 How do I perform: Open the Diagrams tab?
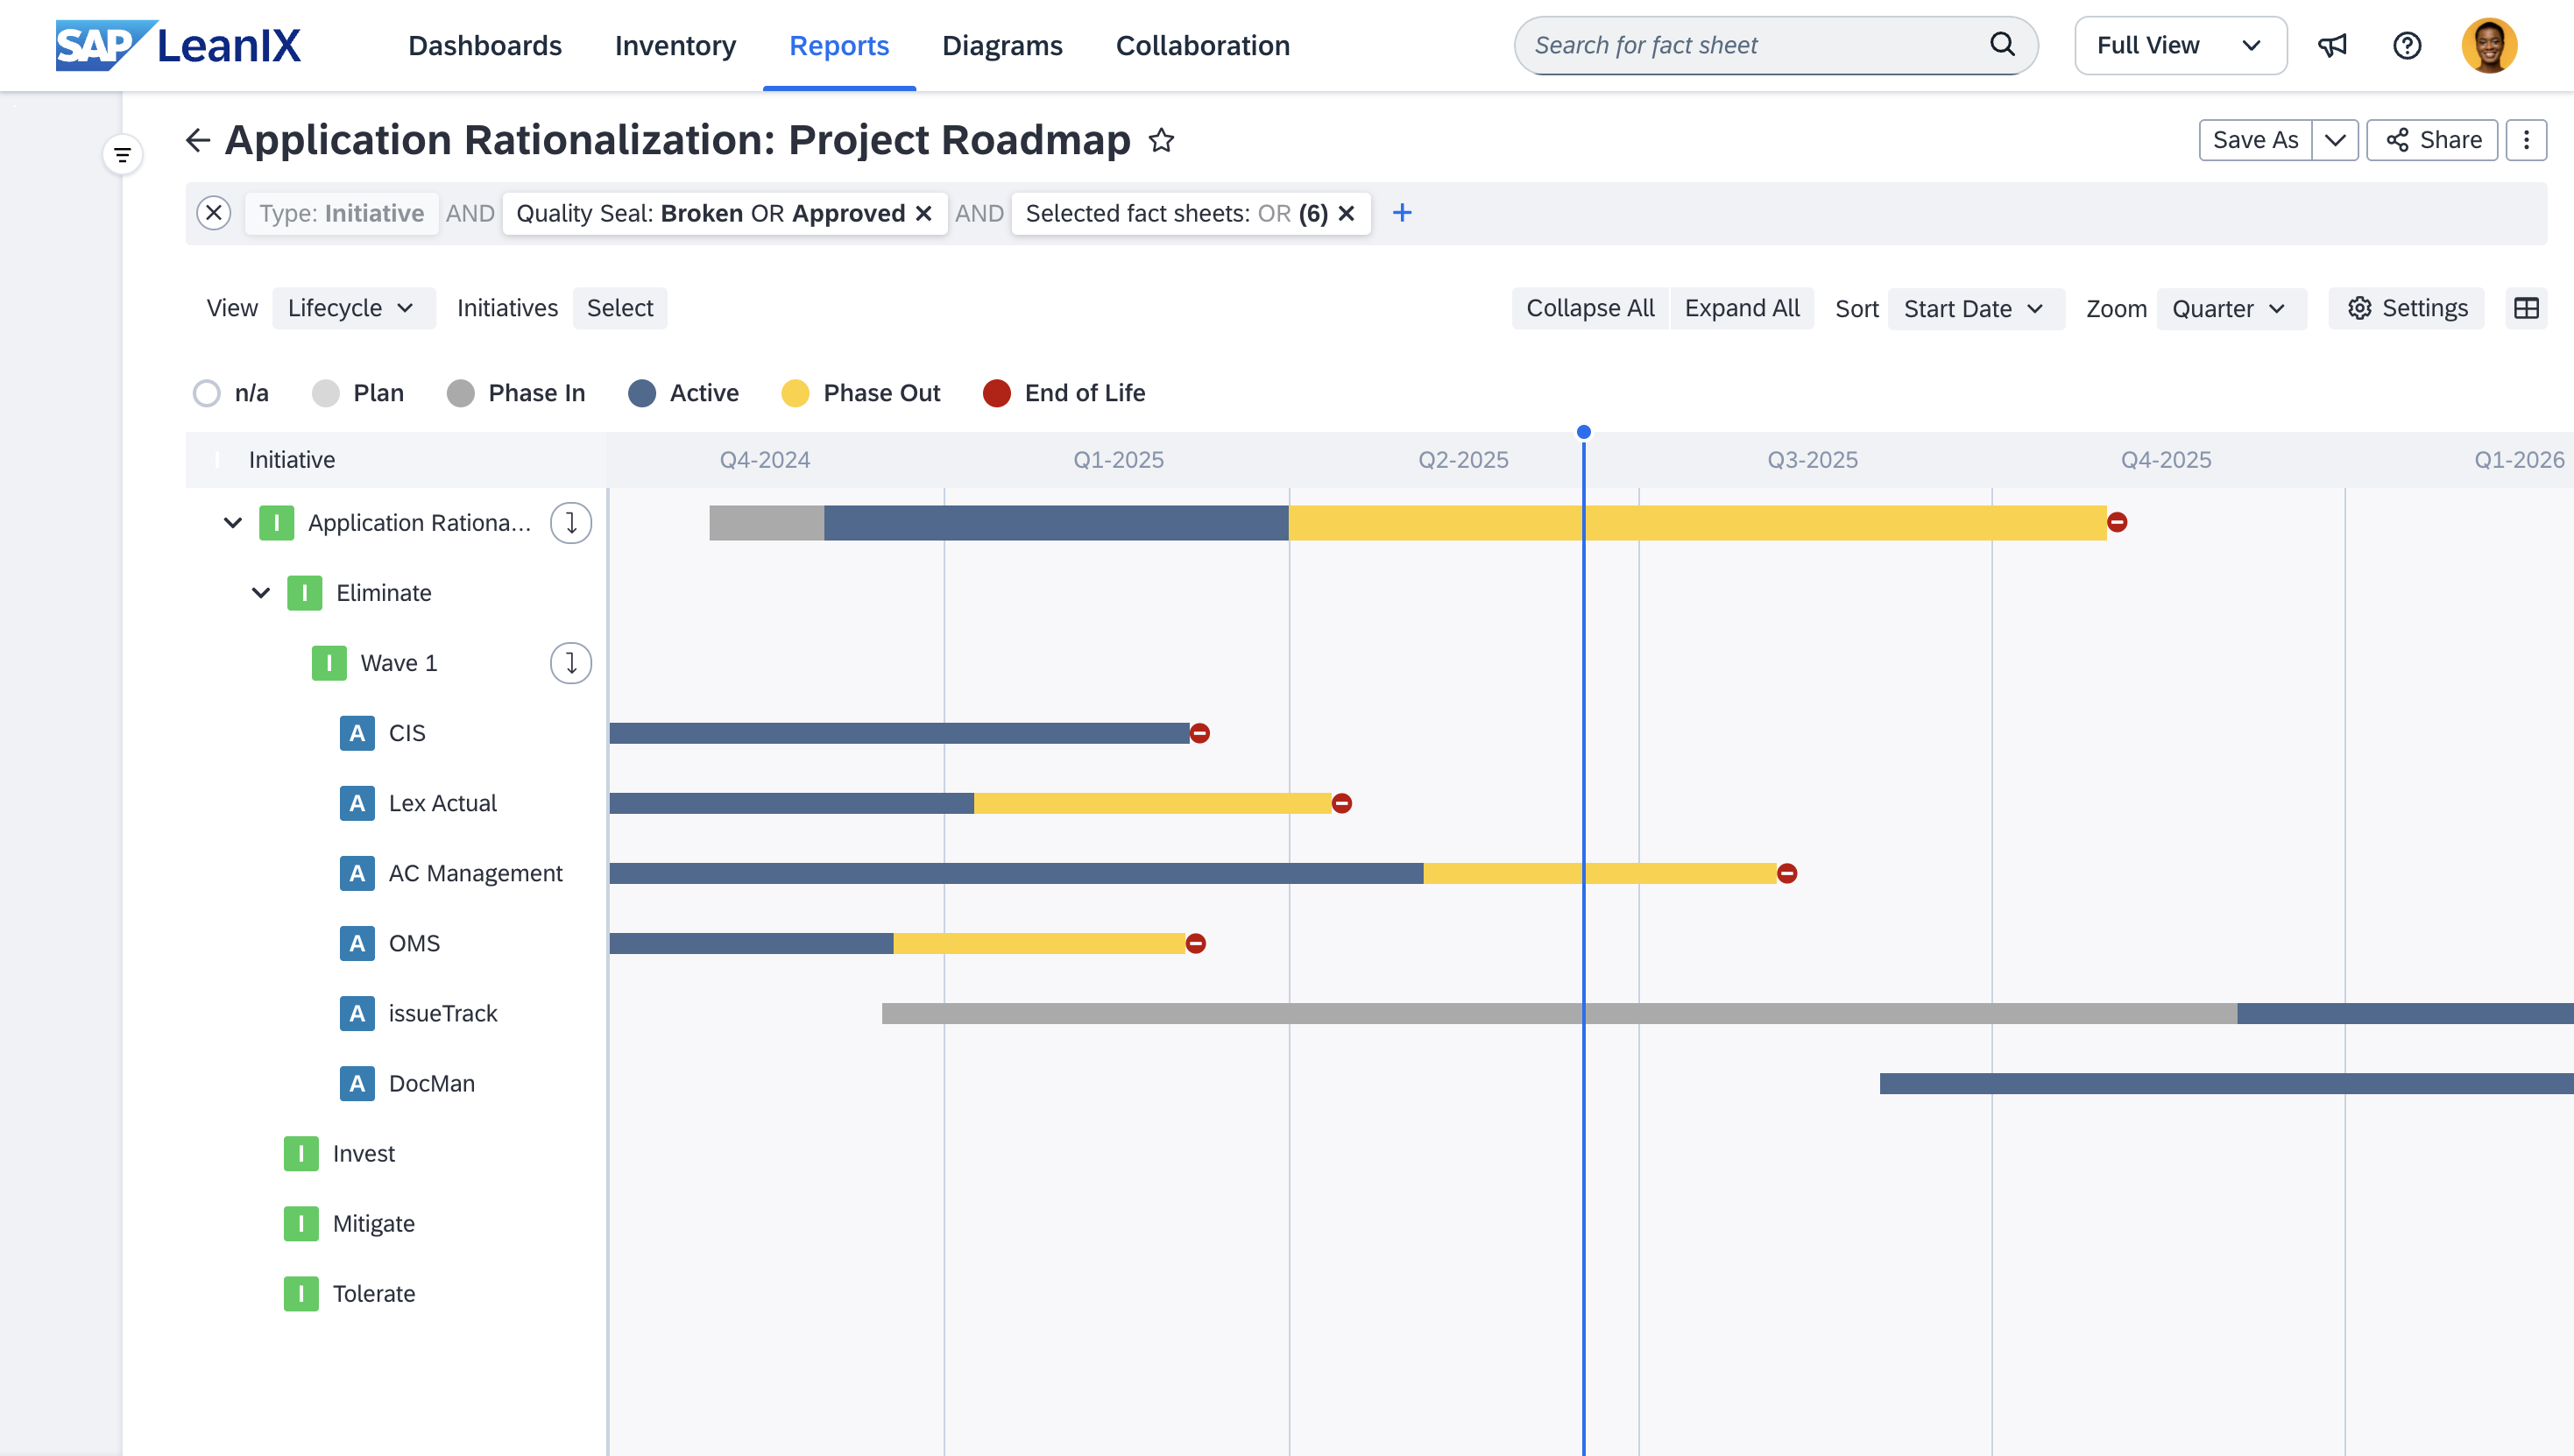pos(1002,46)
